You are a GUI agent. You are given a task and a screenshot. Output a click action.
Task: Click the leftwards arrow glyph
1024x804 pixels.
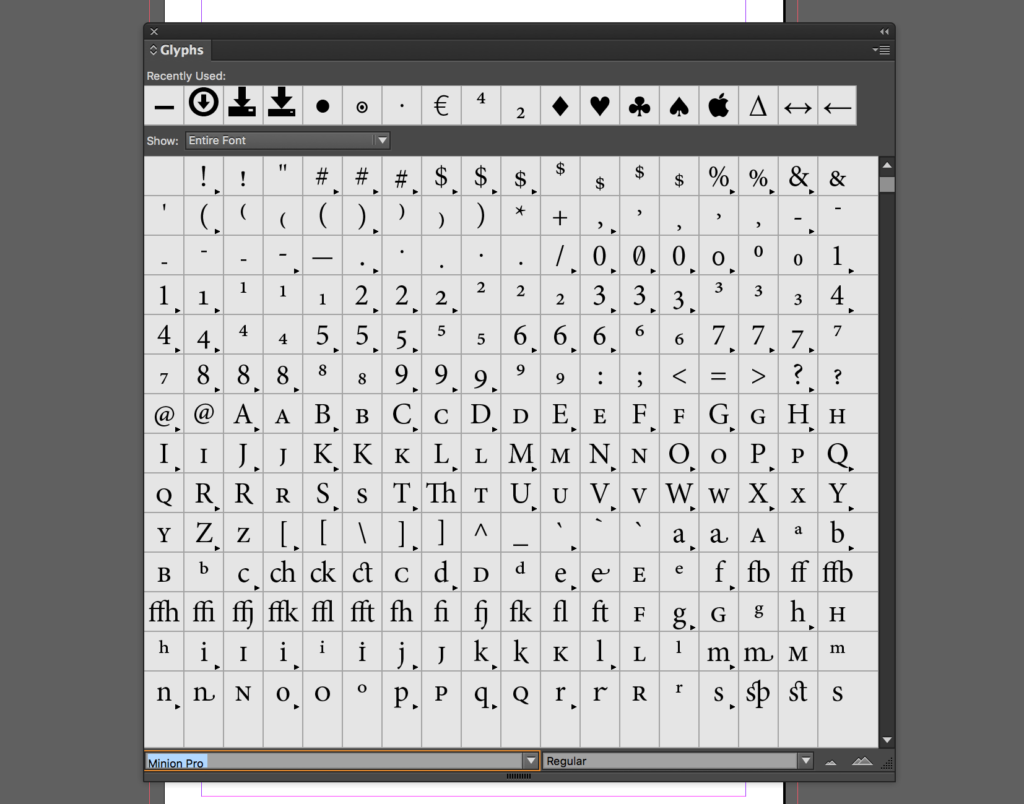point(837,104)
